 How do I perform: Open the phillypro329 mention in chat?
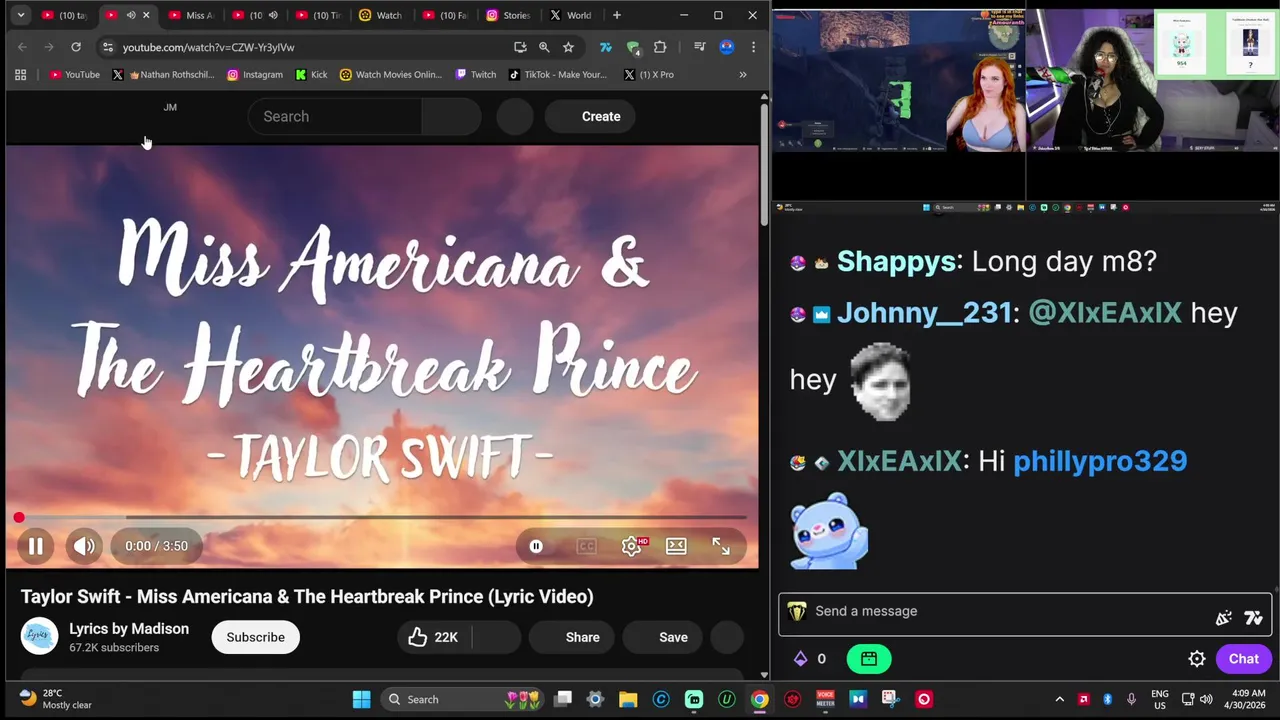tap(1100, 461)
